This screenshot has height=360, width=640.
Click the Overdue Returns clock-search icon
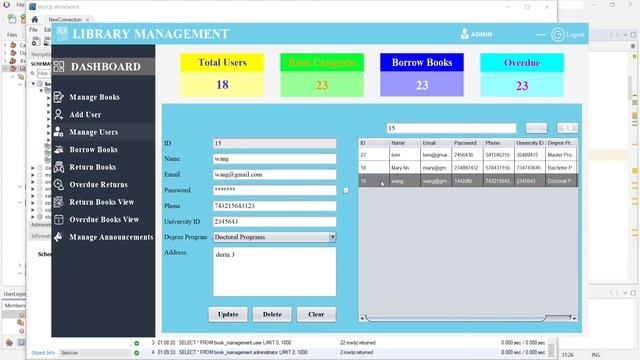coord(59,184)
